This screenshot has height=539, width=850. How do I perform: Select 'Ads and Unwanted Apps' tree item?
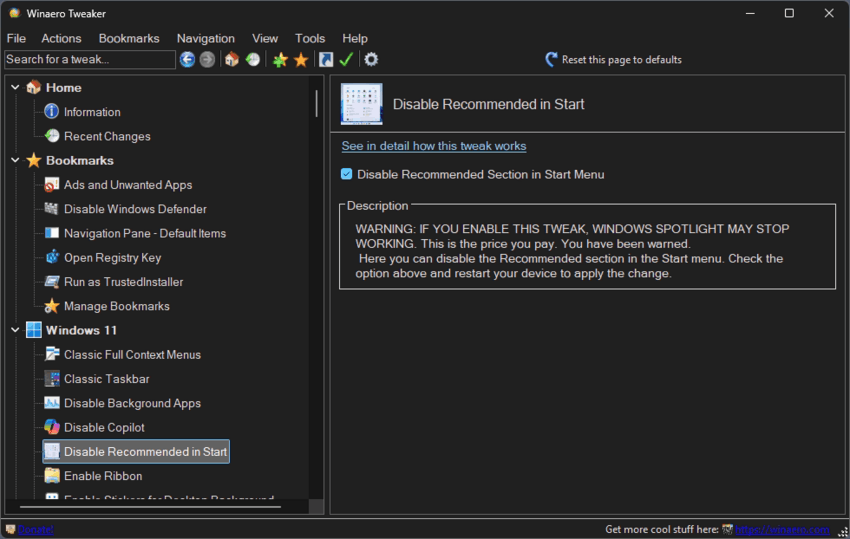coord(128,185)
